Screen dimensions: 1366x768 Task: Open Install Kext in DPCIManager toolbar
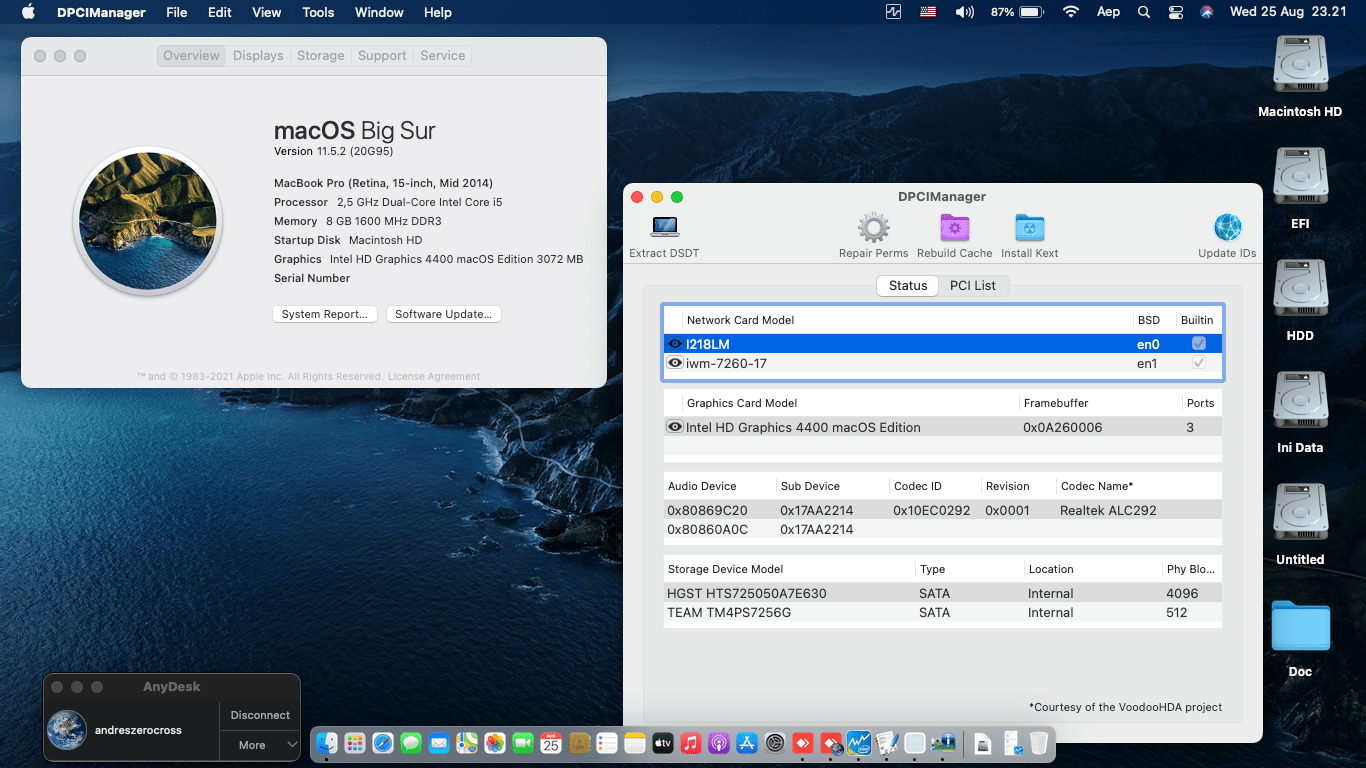[x=1029, y=227]
